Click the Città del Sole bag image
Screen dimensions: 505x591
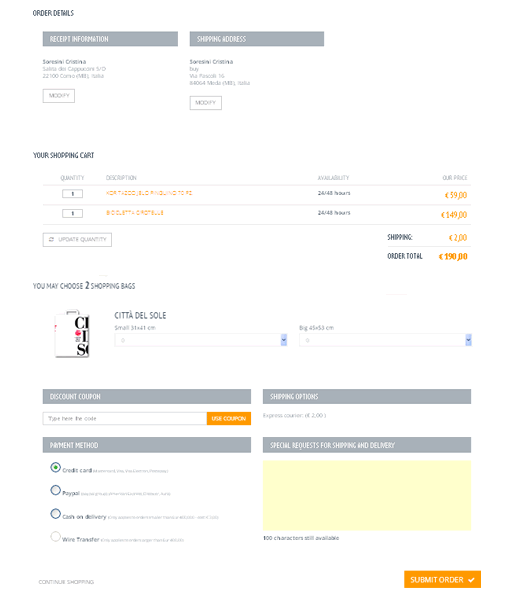coord(72,334)
